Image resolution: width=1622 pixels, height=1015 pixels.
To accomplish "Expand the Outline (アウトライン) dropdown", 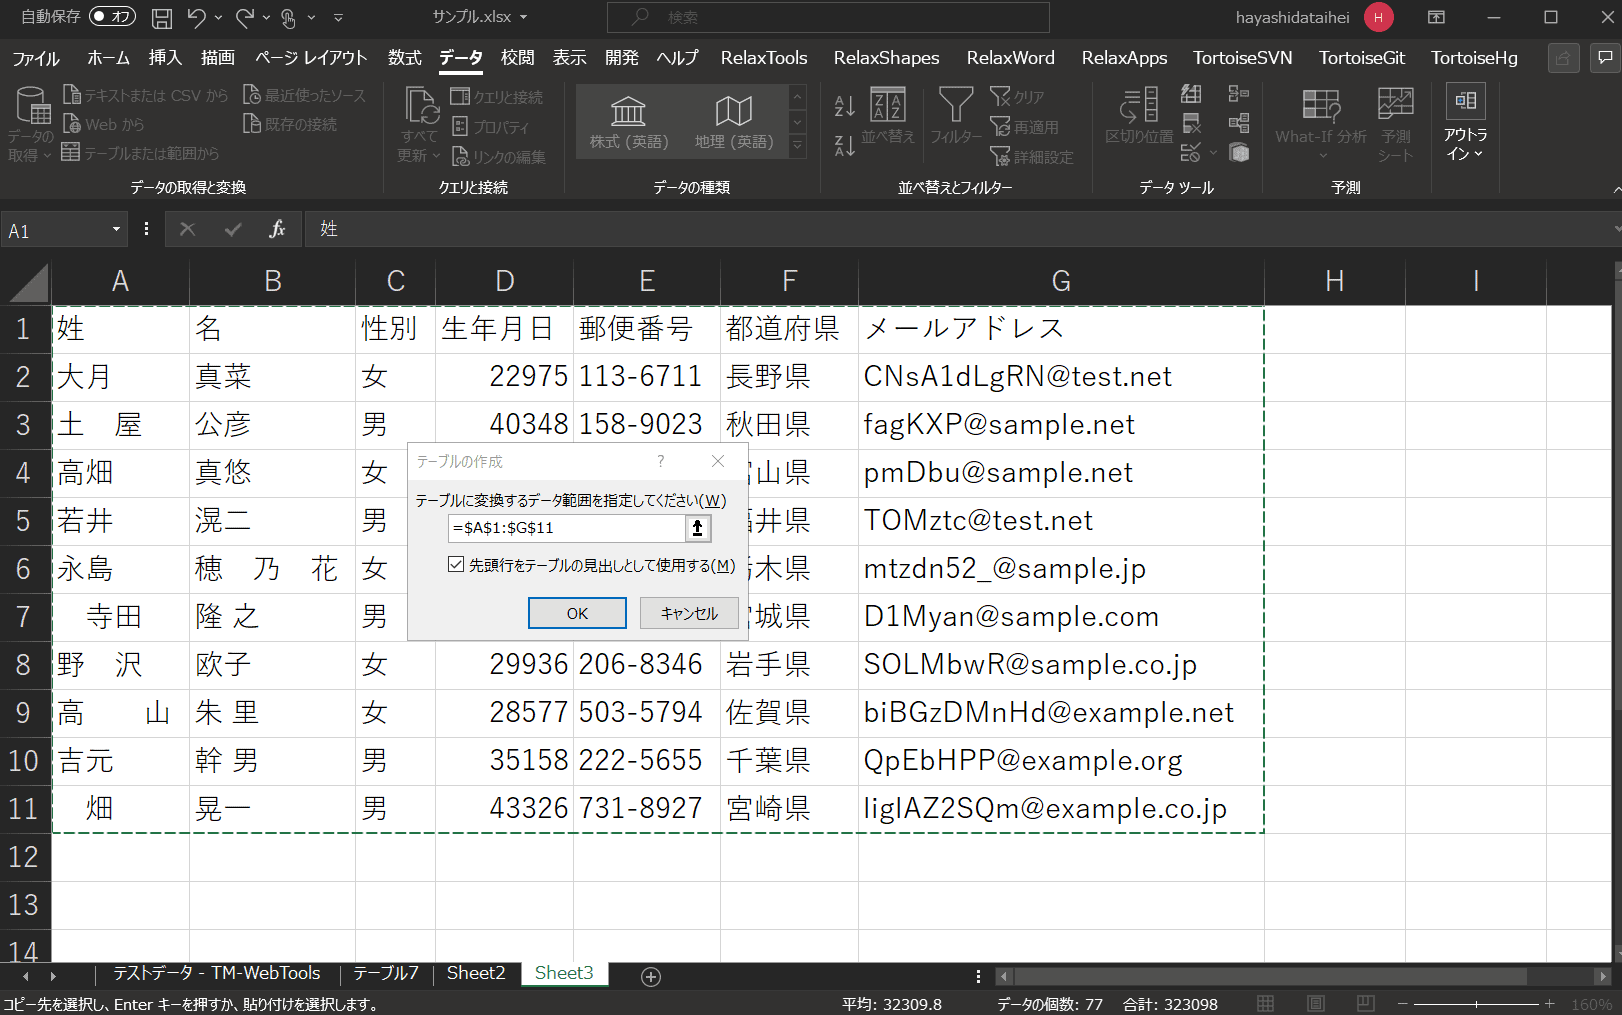I will 1465,125.
